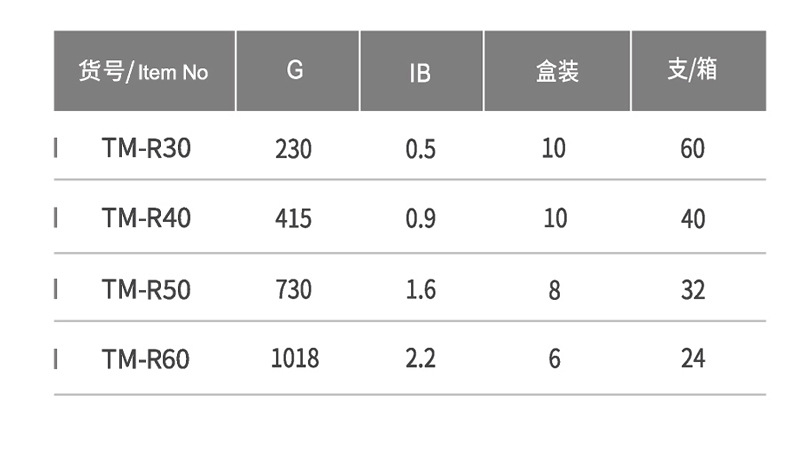Click the 盒装 value 8 for TM-R50

coord(555,290)
